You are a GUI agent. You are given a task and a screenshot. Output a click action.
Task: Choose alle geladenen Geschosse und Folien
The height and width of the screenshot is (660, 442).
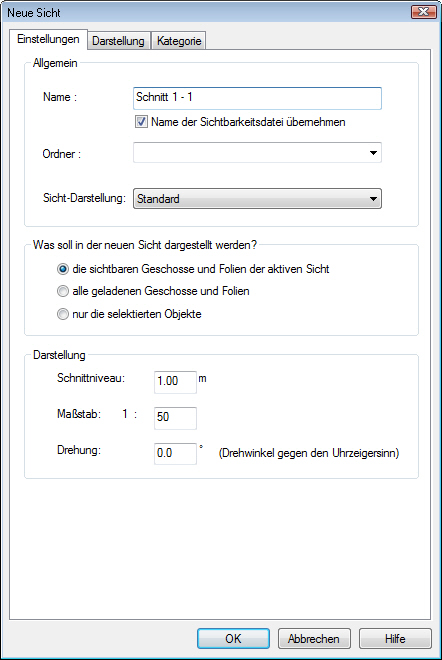coord(63,291)
